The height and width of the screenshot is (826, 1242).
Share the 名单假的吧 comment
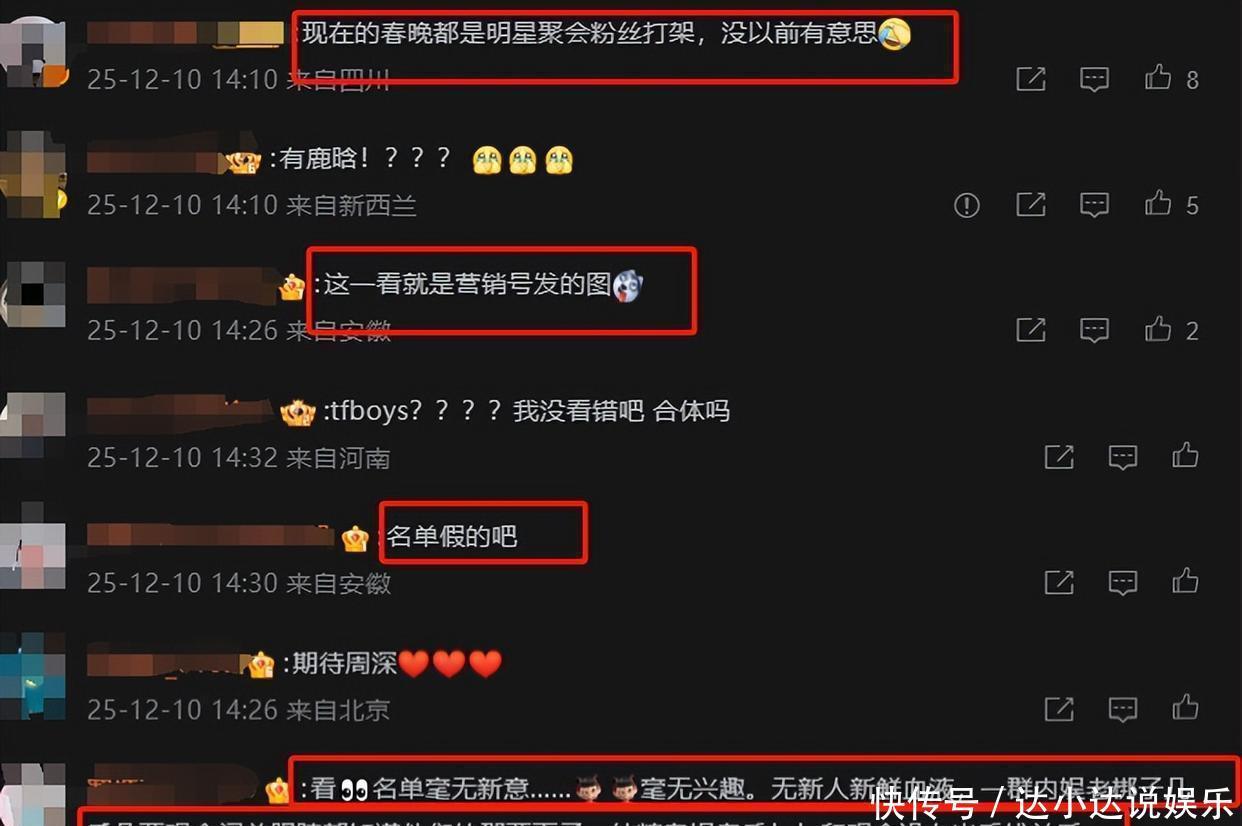coord(1059,582)
